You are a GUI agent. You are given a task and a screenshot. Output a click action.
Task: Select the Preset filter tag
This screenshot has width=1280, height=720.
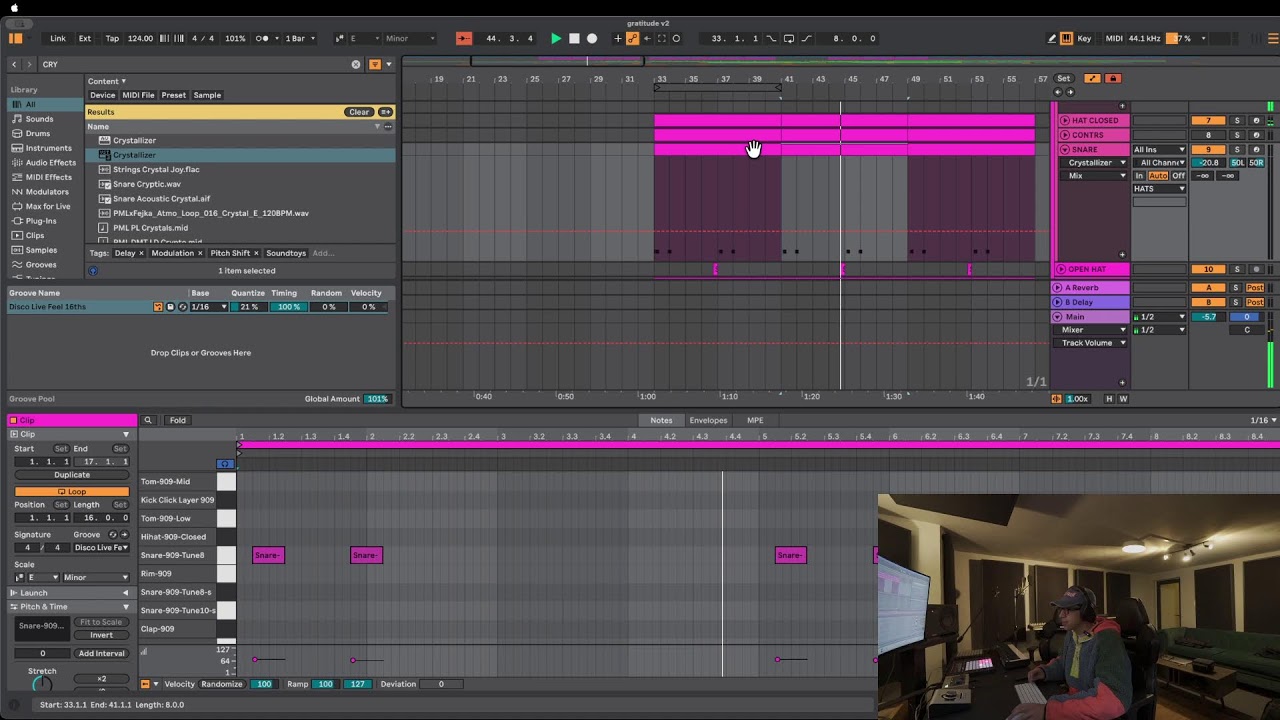[174, 95]
